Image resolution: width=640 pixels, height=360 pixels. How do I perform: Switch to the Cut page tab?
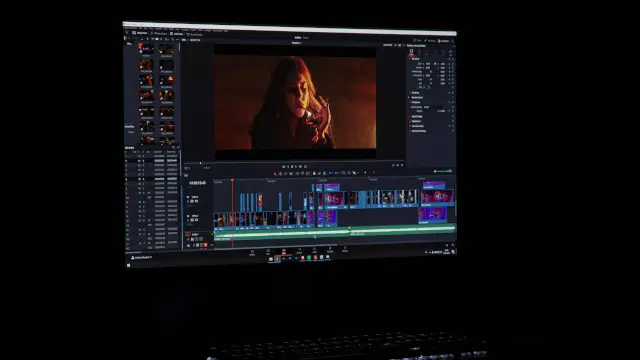tap(268, 251)
